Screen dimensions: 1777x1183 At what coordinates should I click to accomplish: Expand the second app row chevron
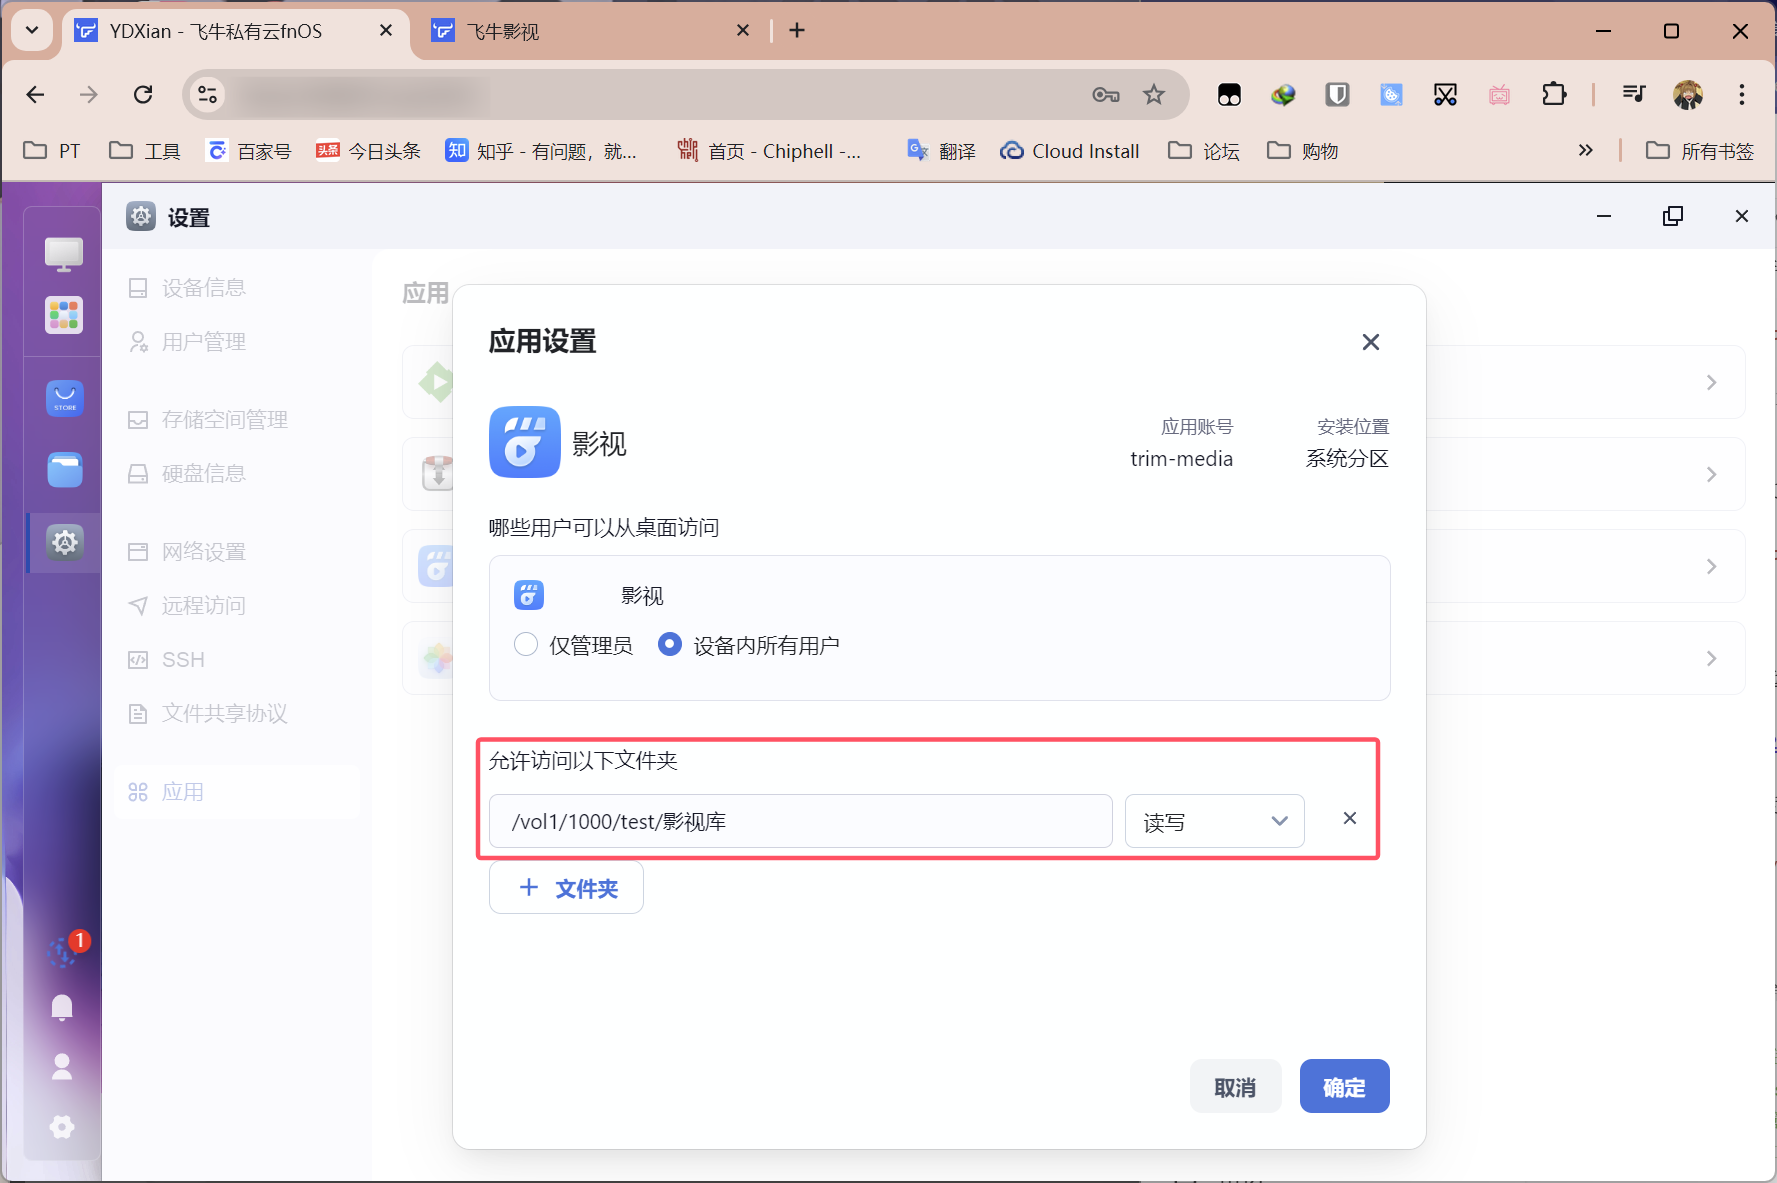(x=1711, y=474)
